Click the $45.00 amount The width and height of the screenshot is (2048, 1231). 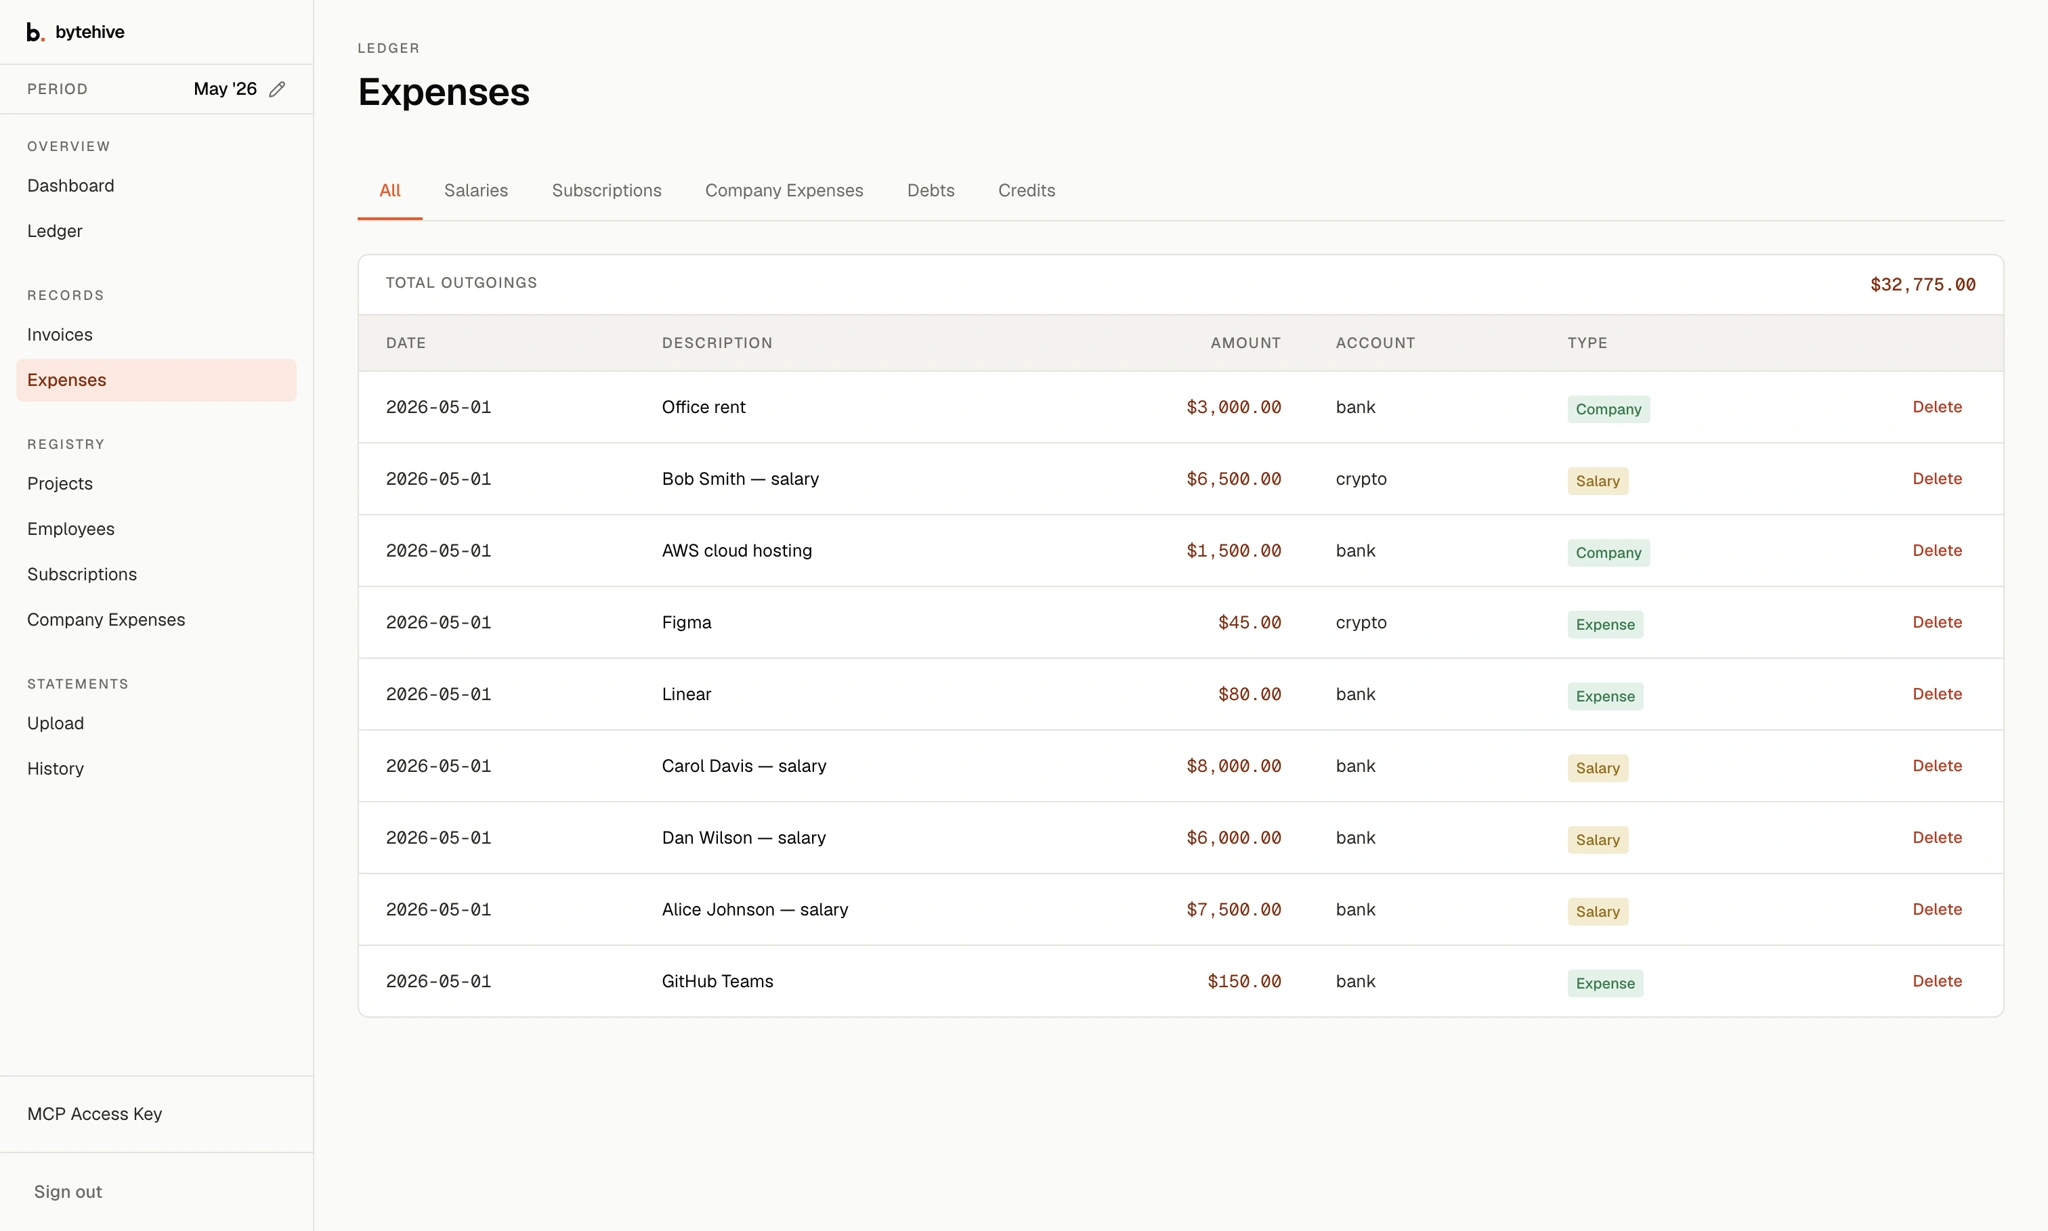(x=1249, y=622)
